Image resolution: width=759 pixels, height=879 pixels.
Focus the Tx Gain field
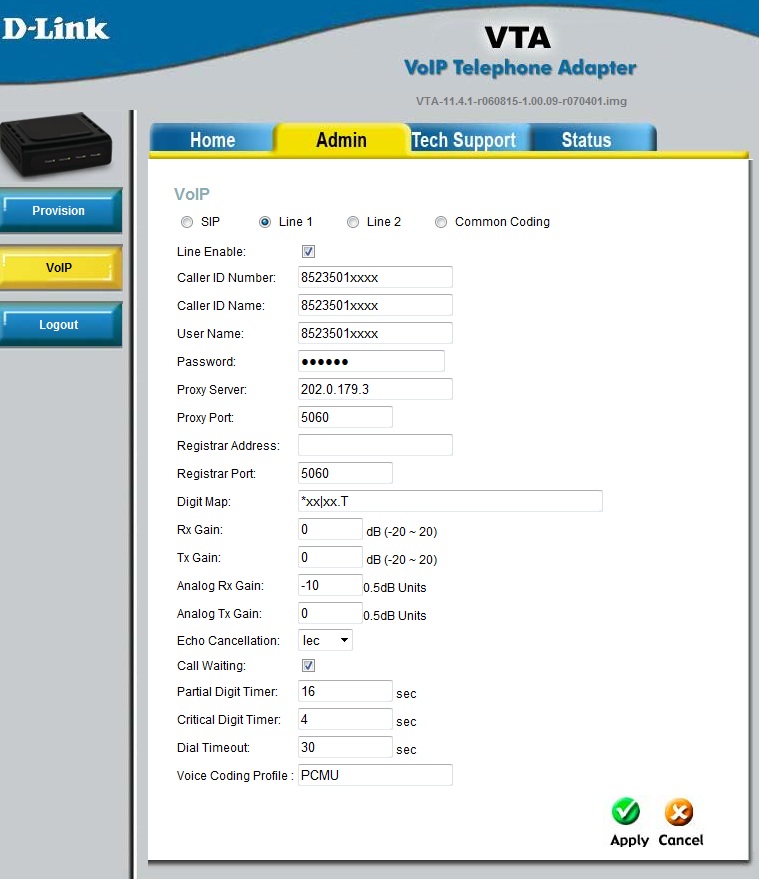[330, 557]
